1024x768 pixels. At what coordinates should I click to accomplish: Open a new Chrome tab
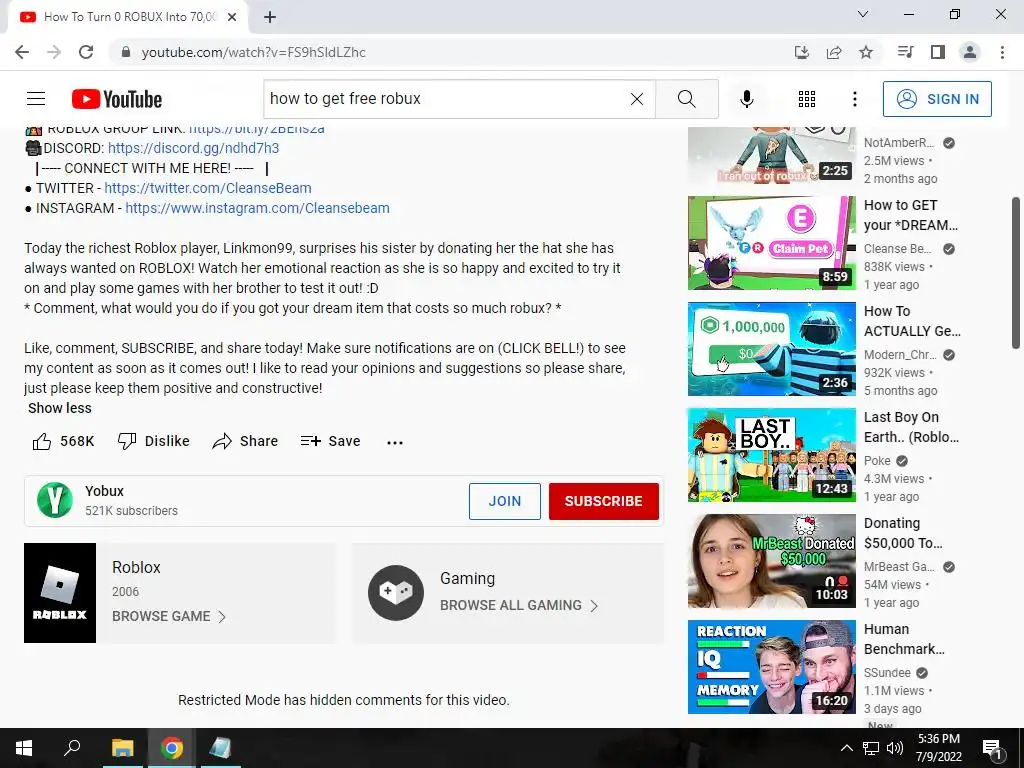point(270,17)
